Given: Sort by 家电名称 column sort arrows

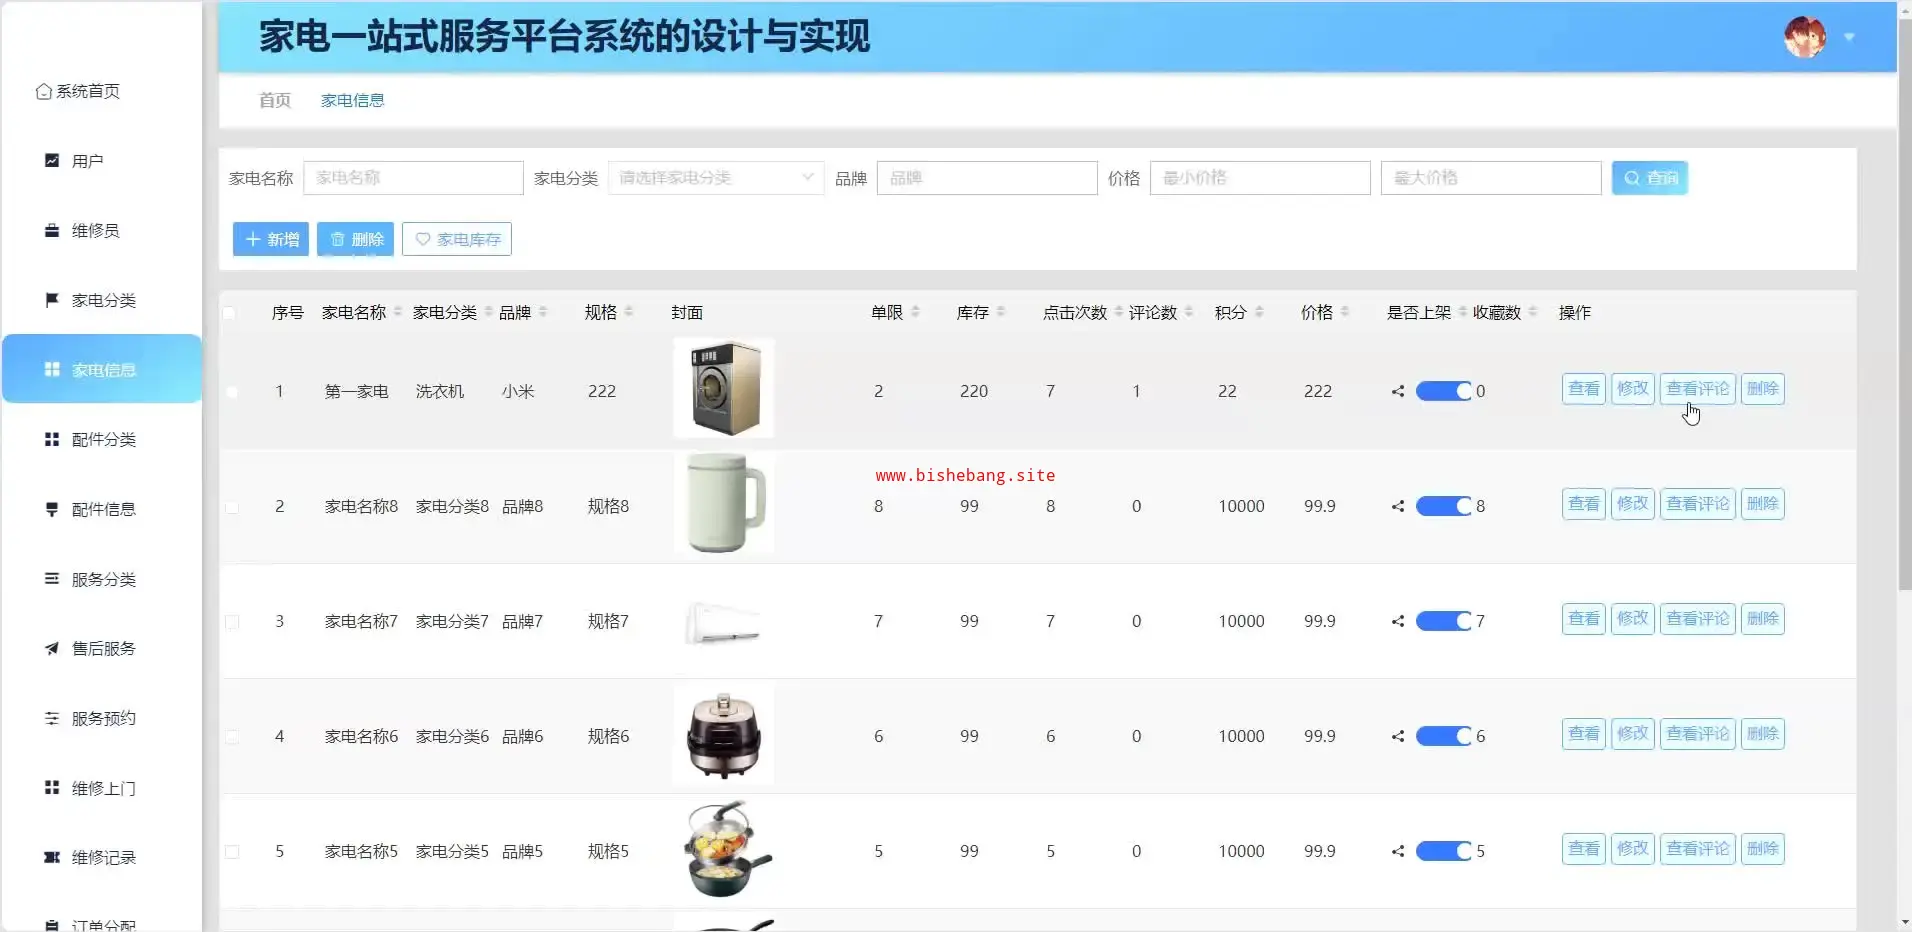Looking at the screenshot, I should click(x=397, y=312).
